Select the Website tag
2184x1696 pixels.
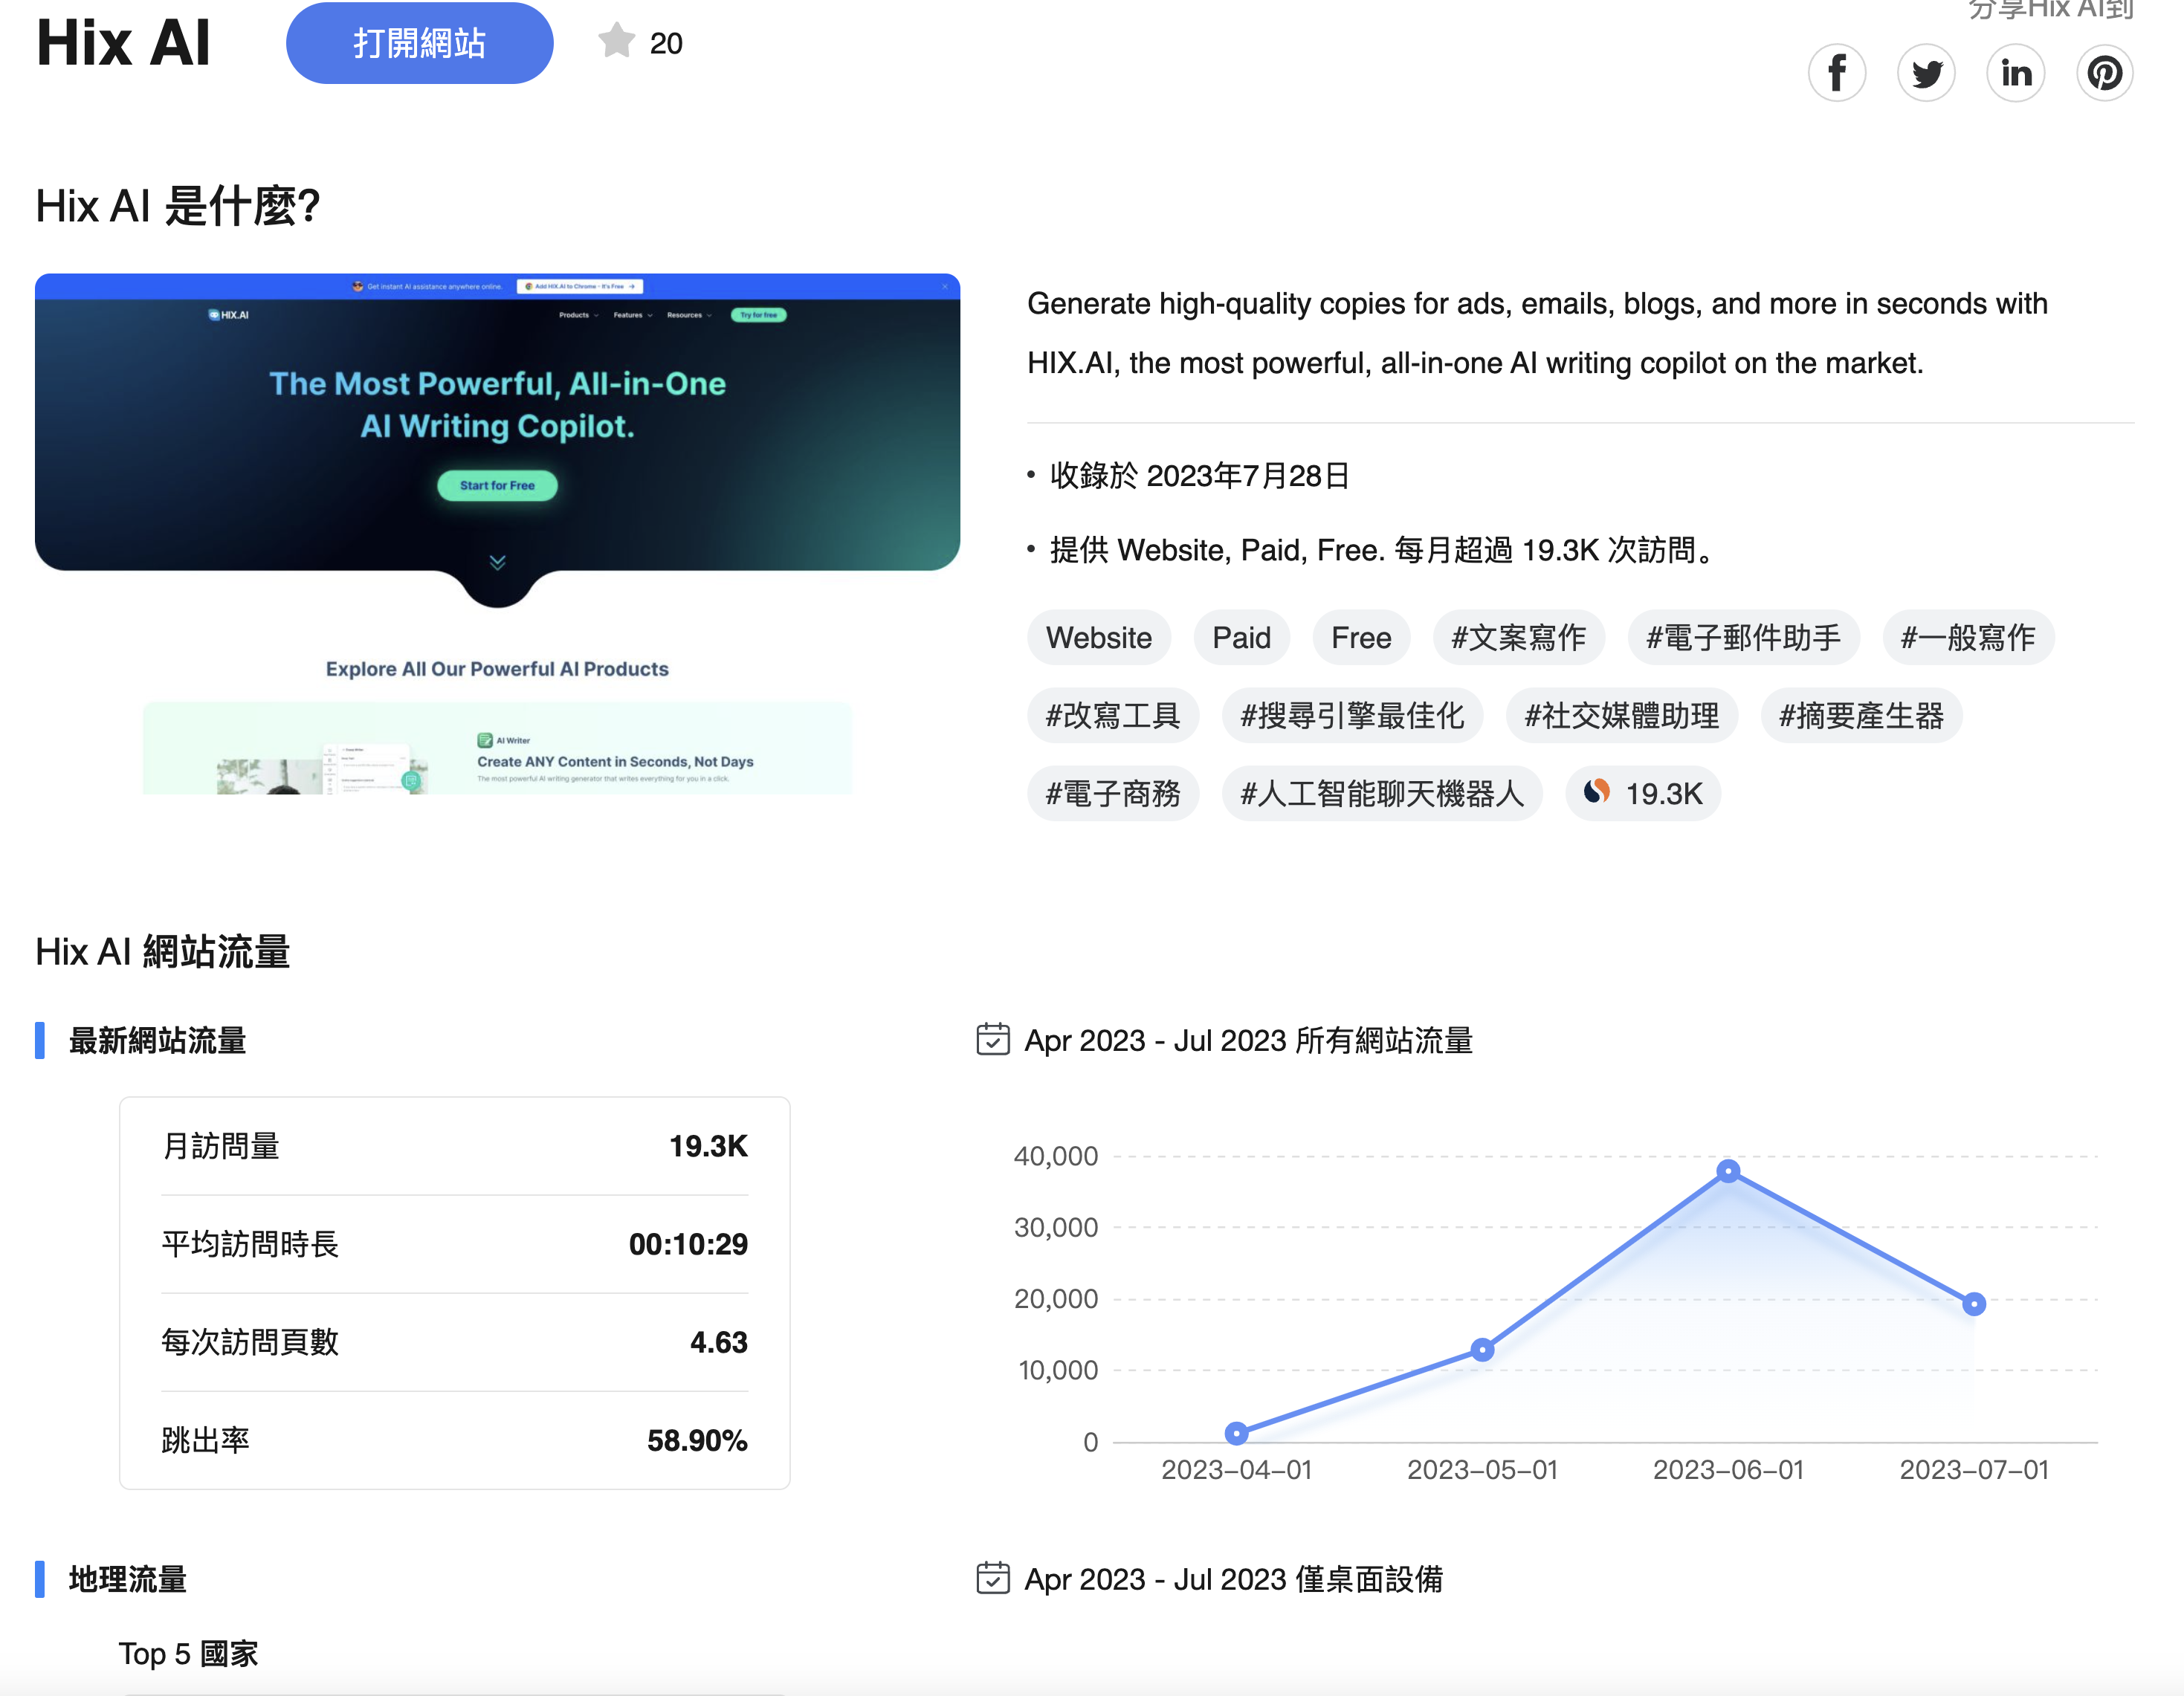point(1098,638)
